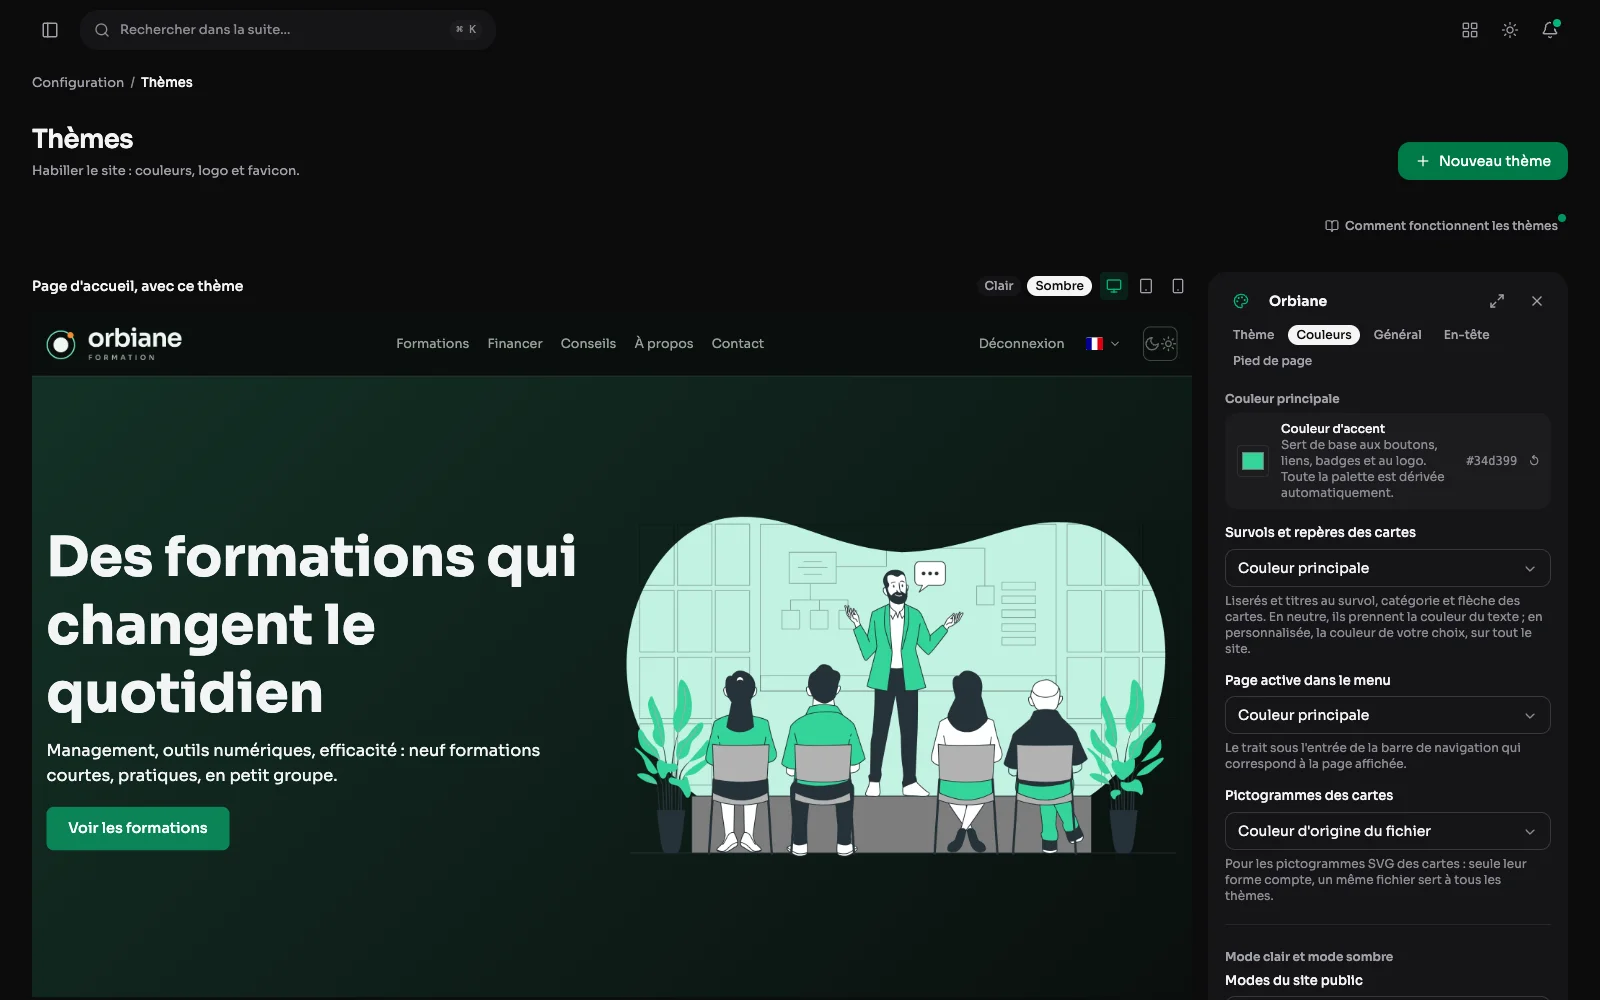Select tablet preview device icon
The width and height of the screenshot is (1600, 1000).
[1146, 286]
